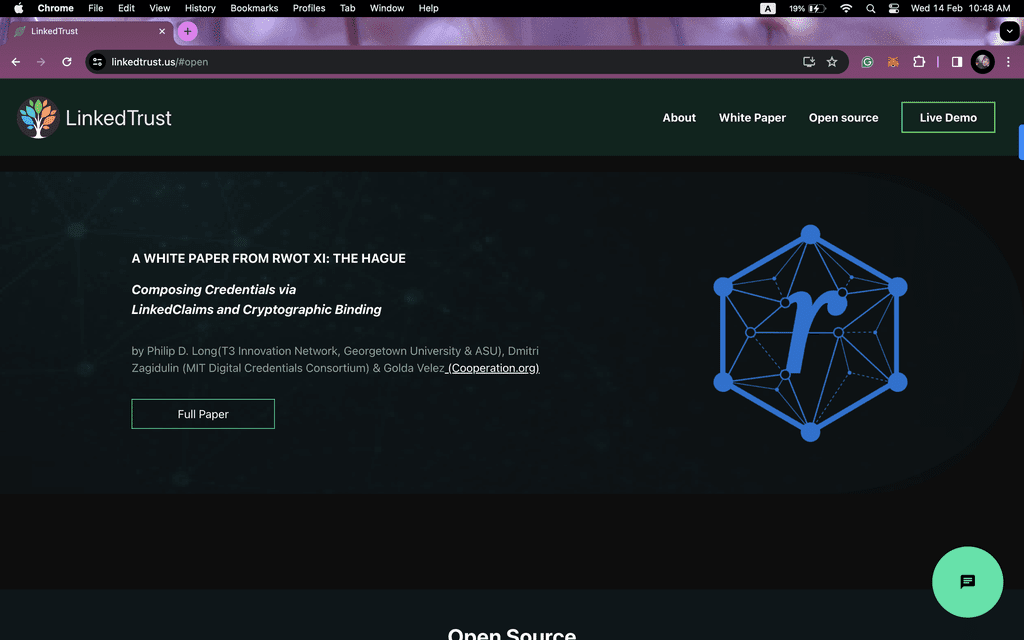Screen dimensions: 1024x640
Task: Open Control Center
Action: (x=894, y=8)
